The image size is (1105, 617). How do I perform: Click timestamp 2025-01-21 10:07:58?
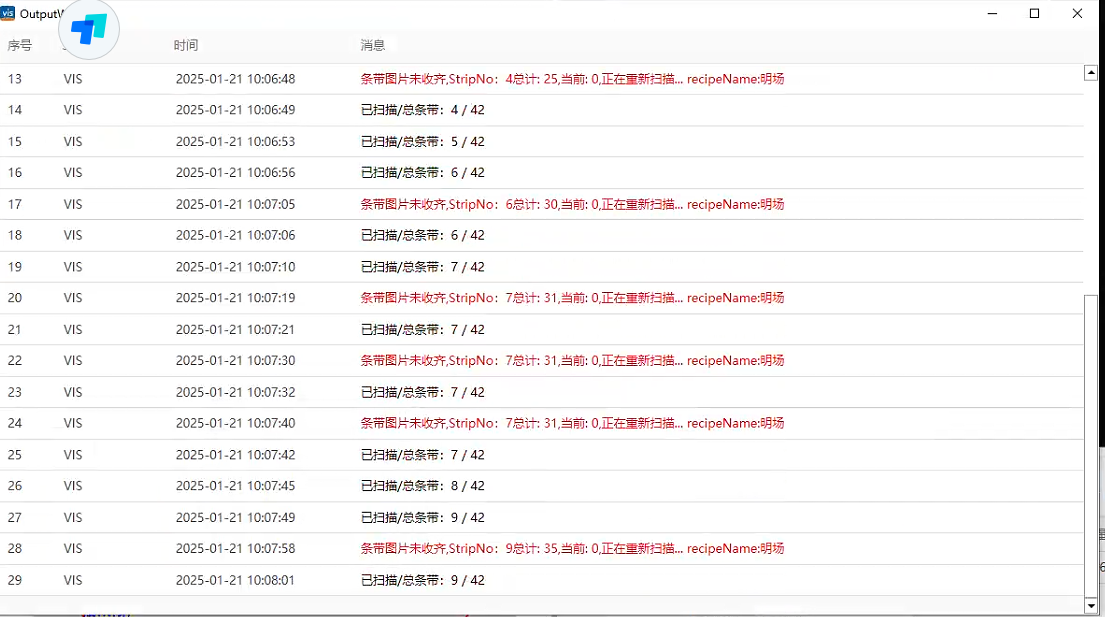click(x=235, y=549)
